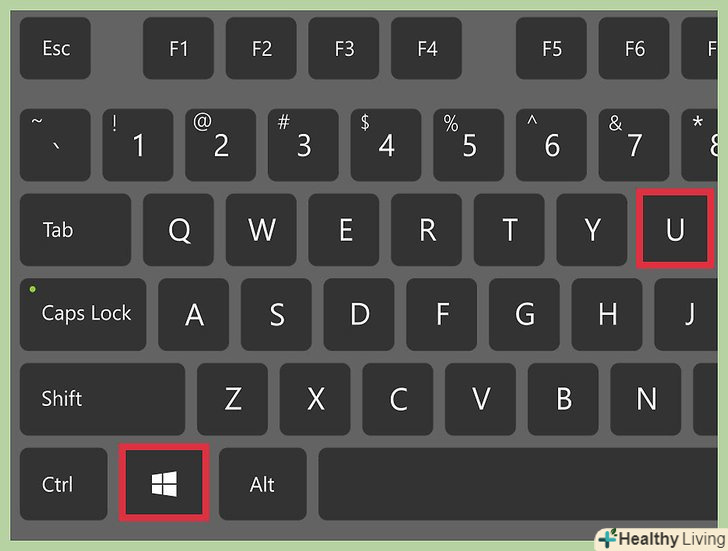The height and width of the screenshot is (551, 728).
Task: Click the N letter key
Action: point(646,399)
